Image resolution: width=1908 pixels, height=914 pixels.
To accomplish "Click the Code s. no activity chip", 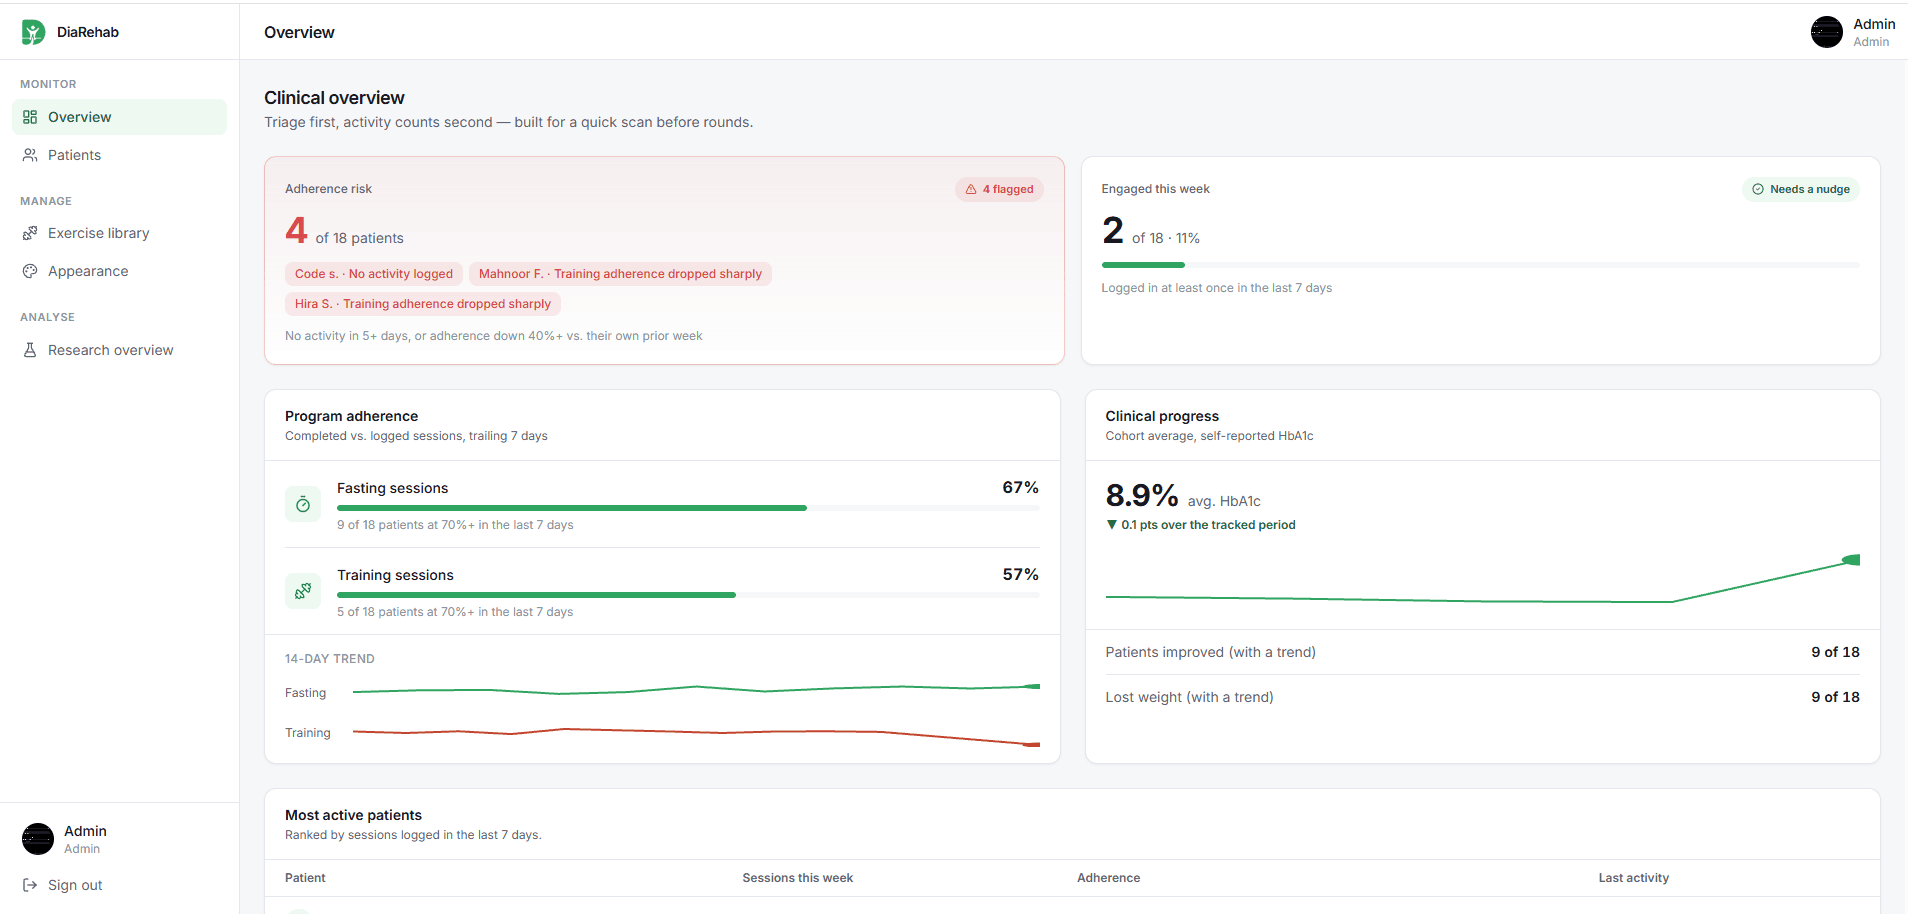I will 374,274.
